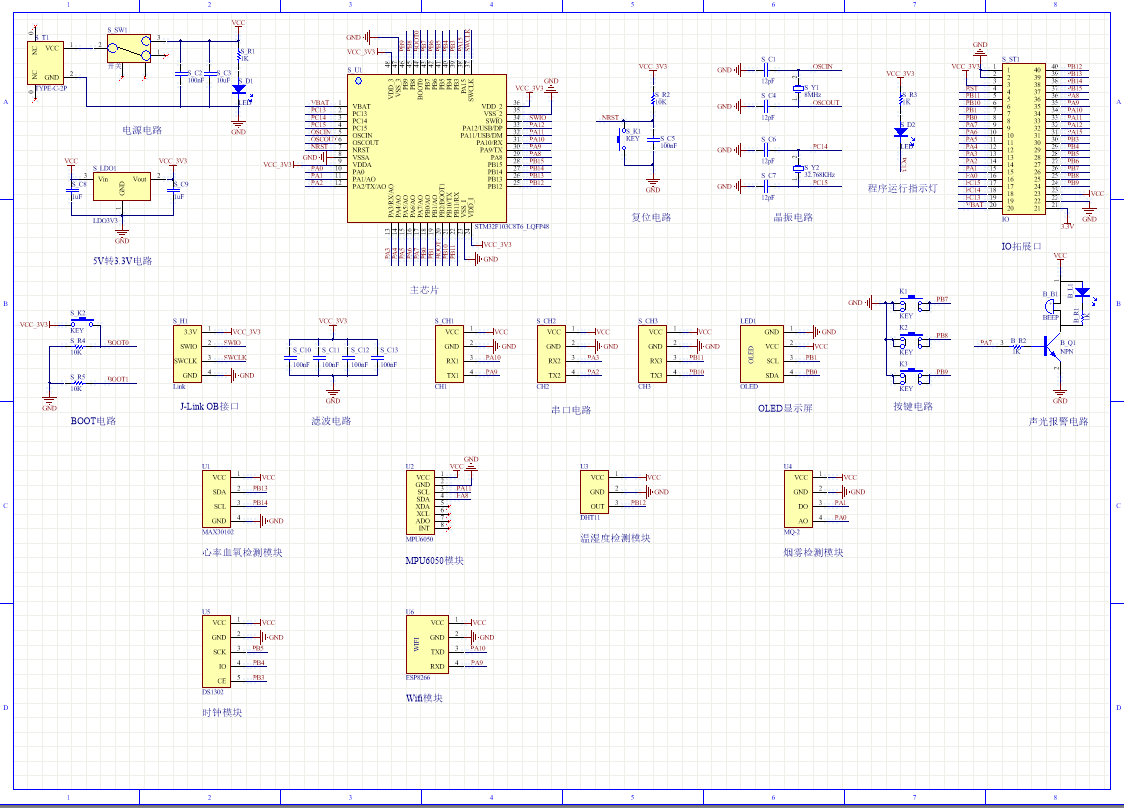Click the '程序运行指示灯' section label
Image resolution: width=1124 pixels, height=808 pixels.
902,189
